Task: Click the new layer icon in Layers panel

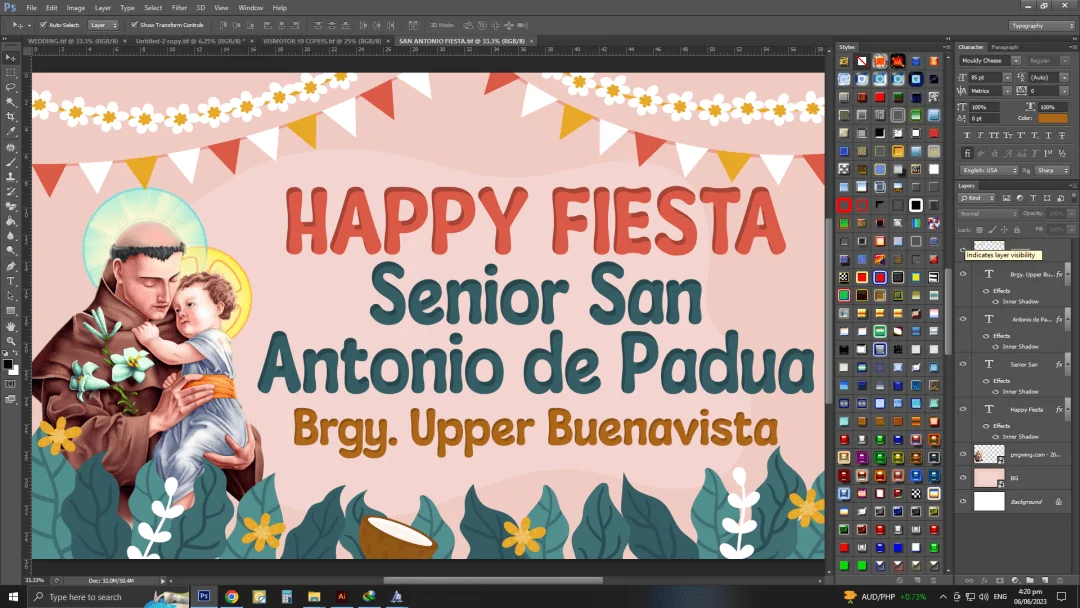Action: click(x=1045, y=580)
